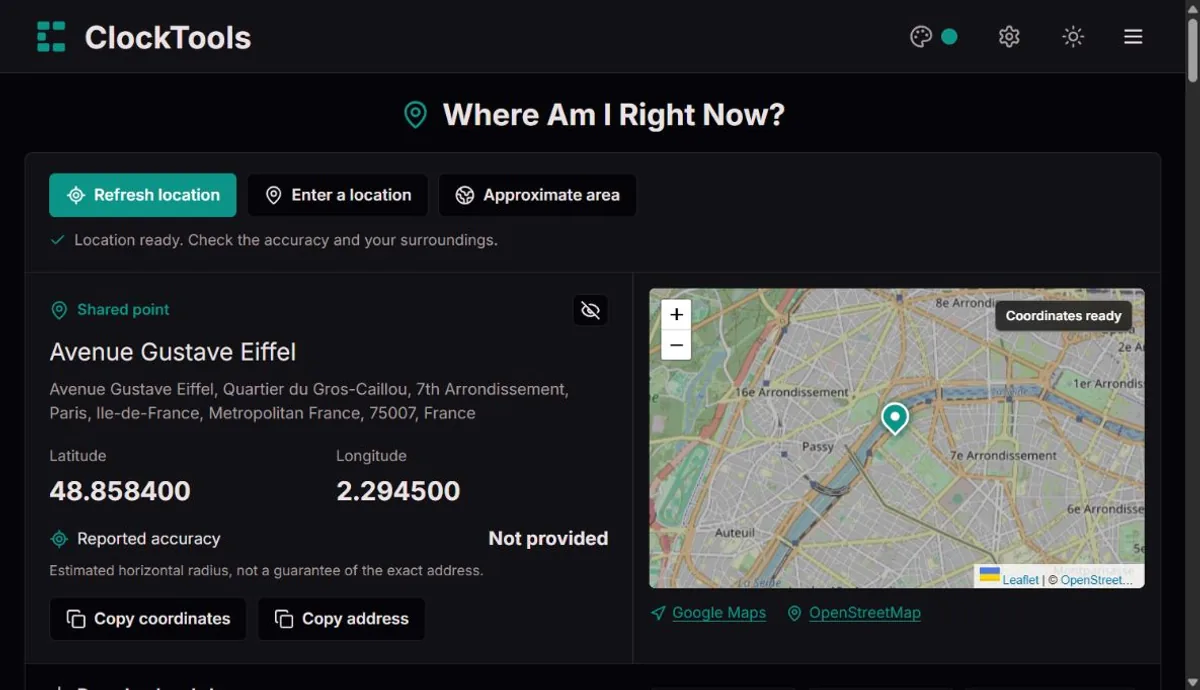Hide the shared point details with eye icon
Screen dimensions: 1200x690
coord(591,310)
